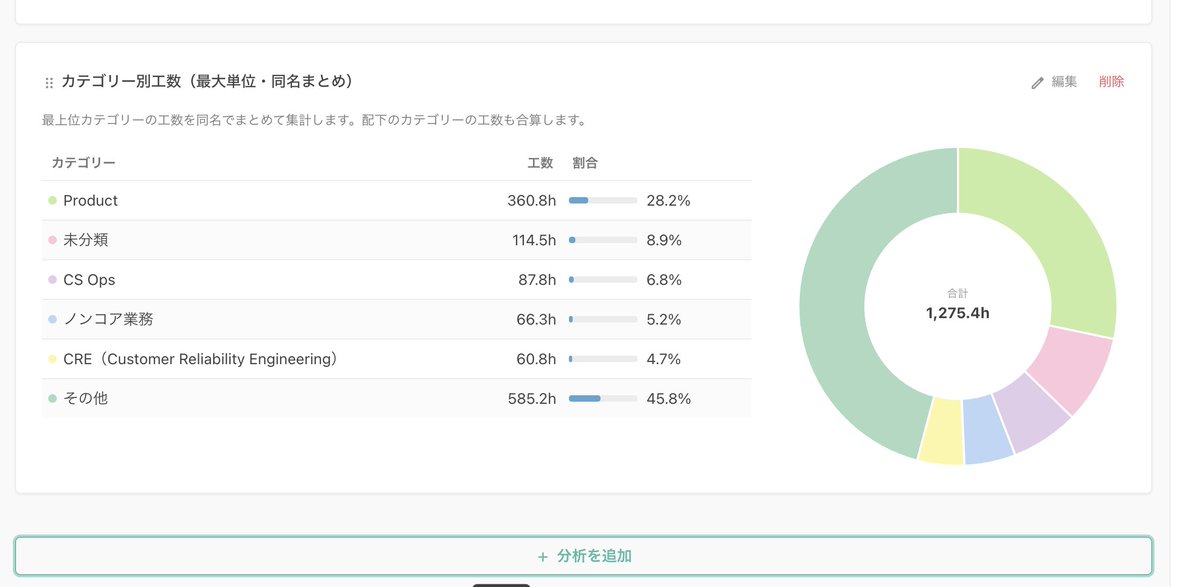The image size is (1200, 587).
Task: Click the 分析を追加 button
Action: coord(583,556)
